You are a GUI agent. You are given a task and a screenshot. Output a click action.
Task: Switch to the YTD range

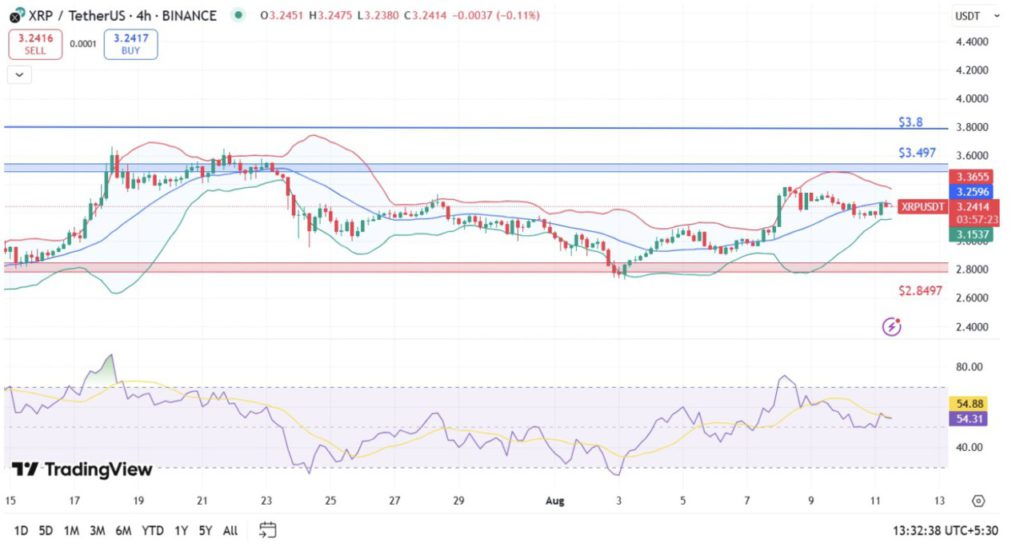click(153, 529)
